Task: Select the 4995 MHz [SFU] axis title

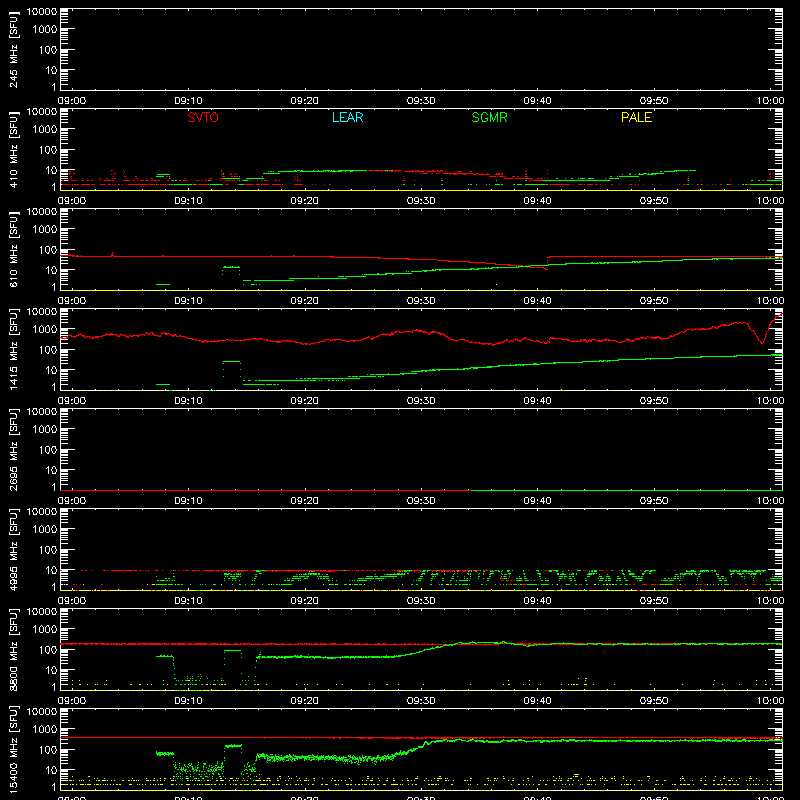Action: click(x=13, y=549)
